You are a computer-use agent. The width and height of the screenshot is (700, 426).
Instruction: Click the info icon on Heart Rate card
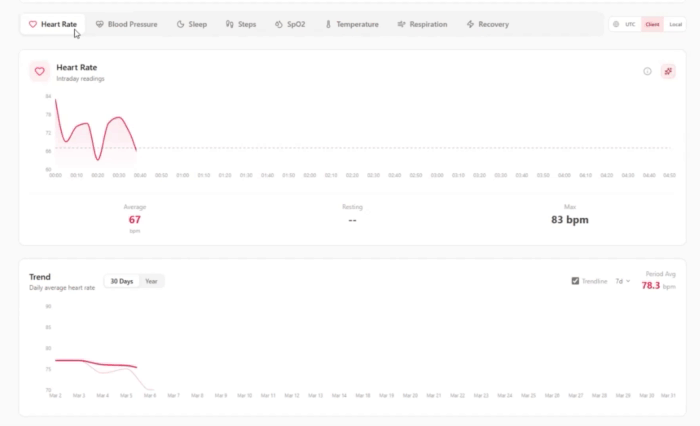(647, 71)
